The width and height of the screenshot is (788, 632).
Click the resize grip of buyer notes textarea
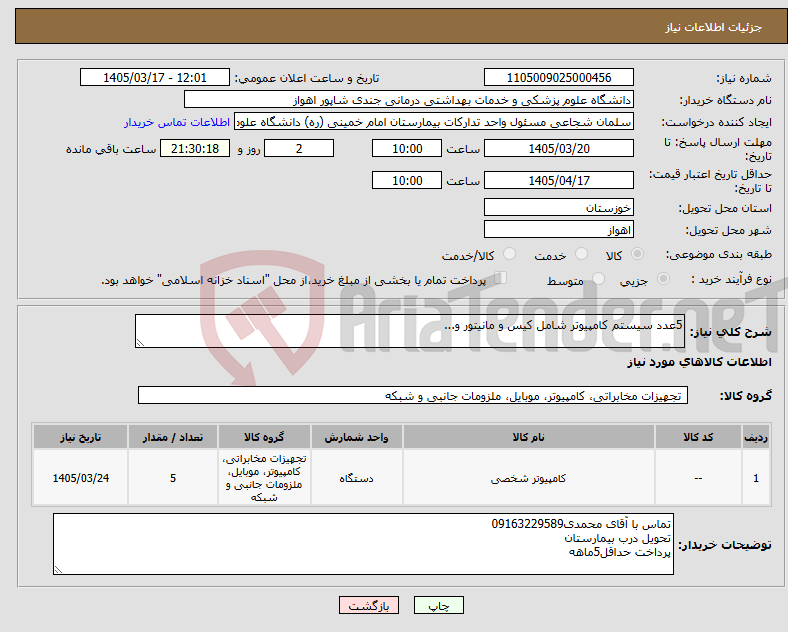point(58,570)
